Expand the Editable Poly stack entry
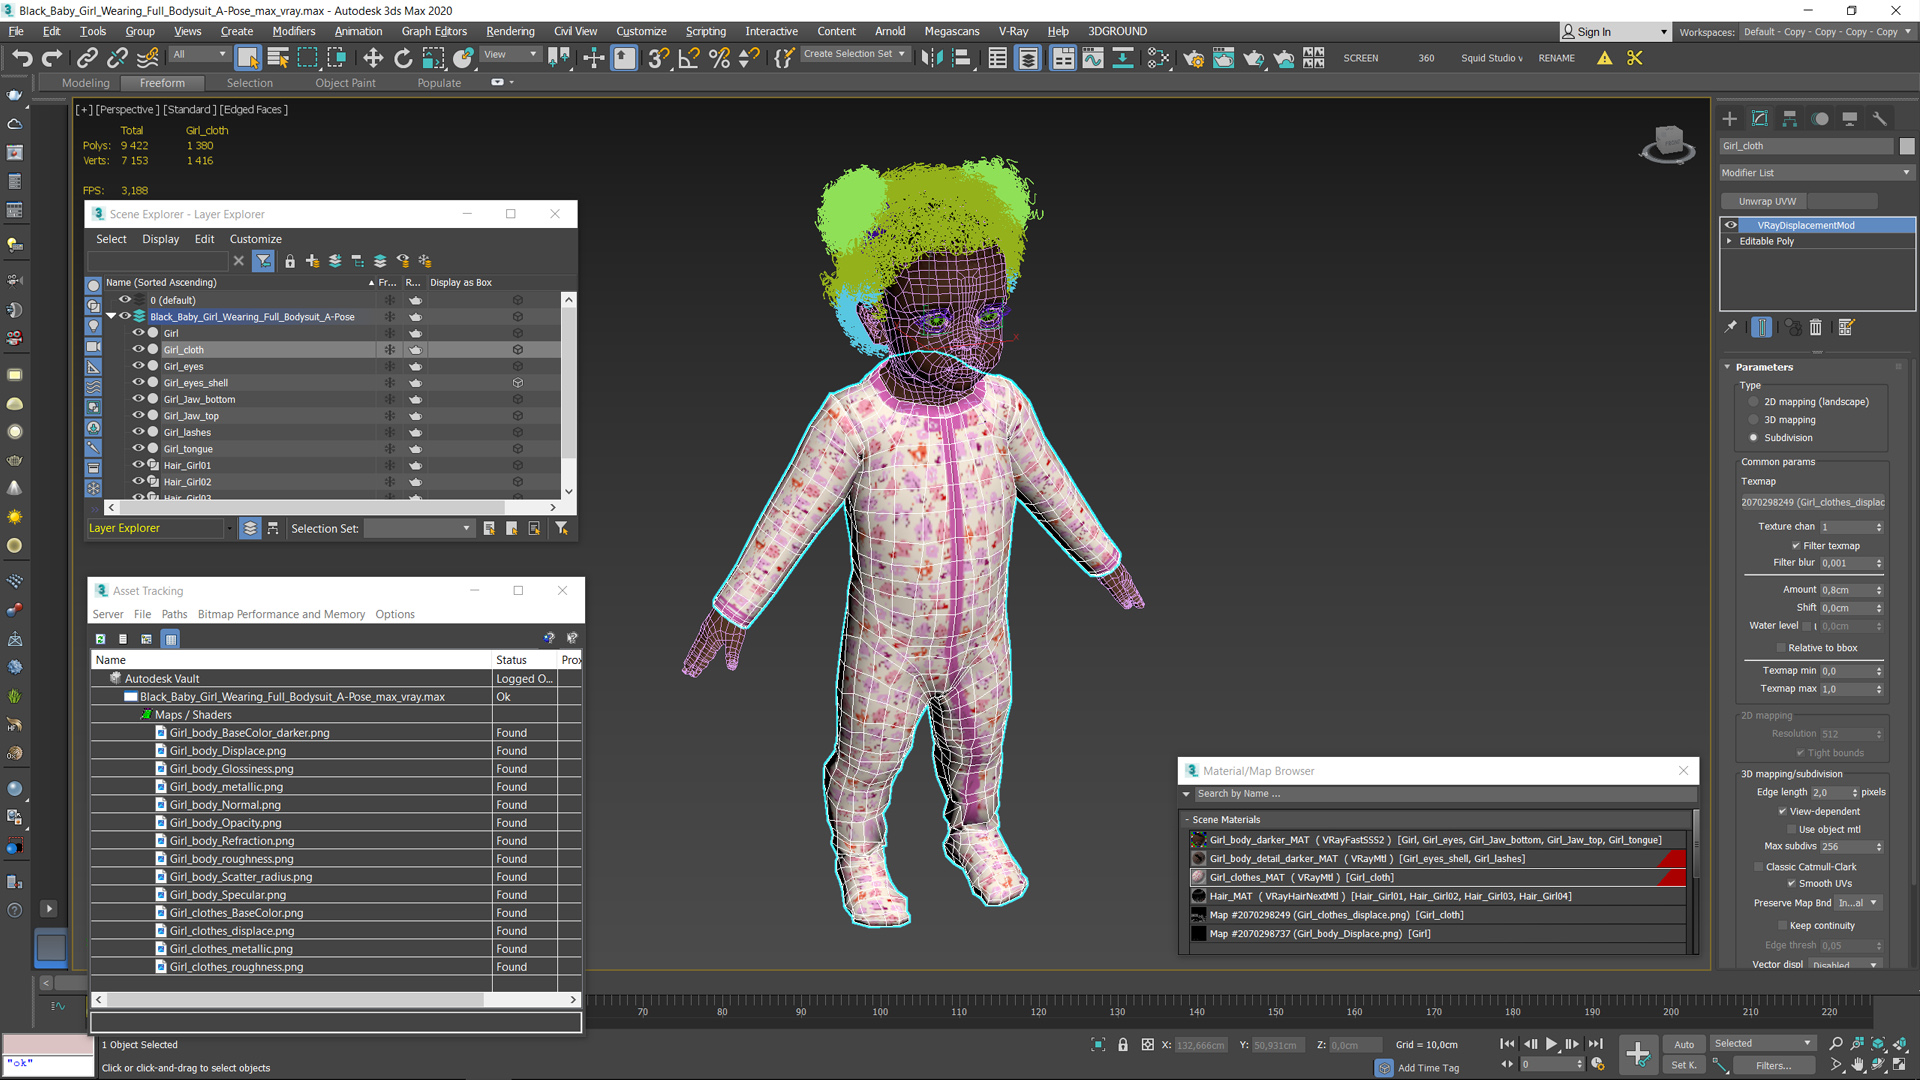Viewport: 1920px width, 1080px height. pos(1728,241)
